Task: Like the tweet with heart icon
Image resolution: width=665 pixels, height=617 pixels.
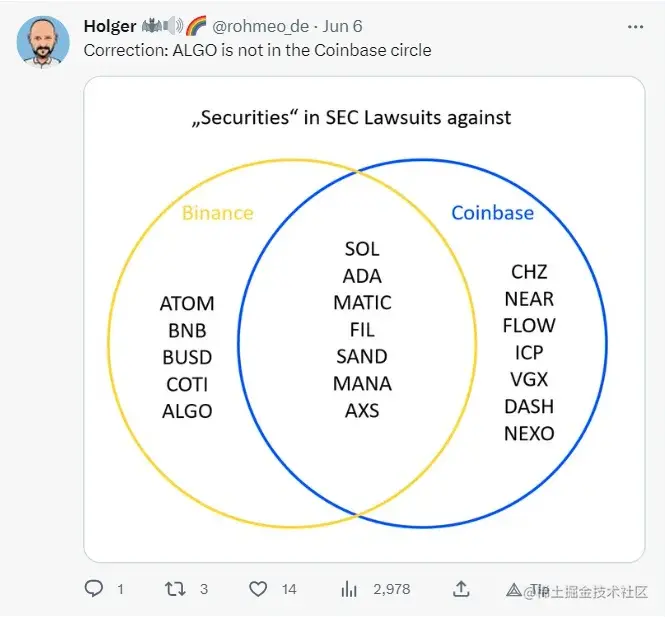Action: (258, 589)
